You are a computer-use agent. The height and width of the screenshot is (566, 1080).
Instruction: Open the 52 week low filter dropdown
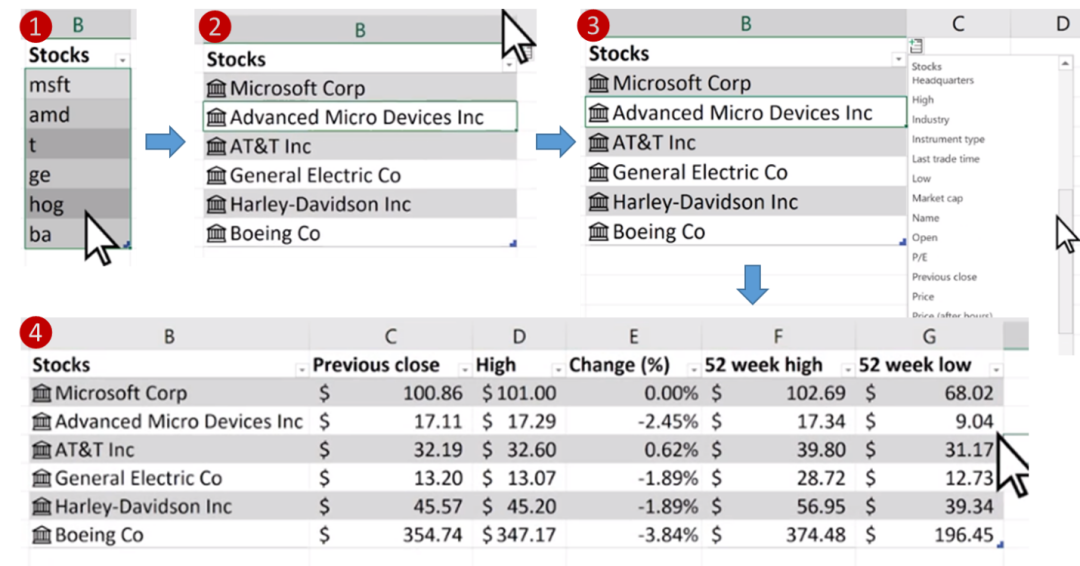[x=996, y=370]
